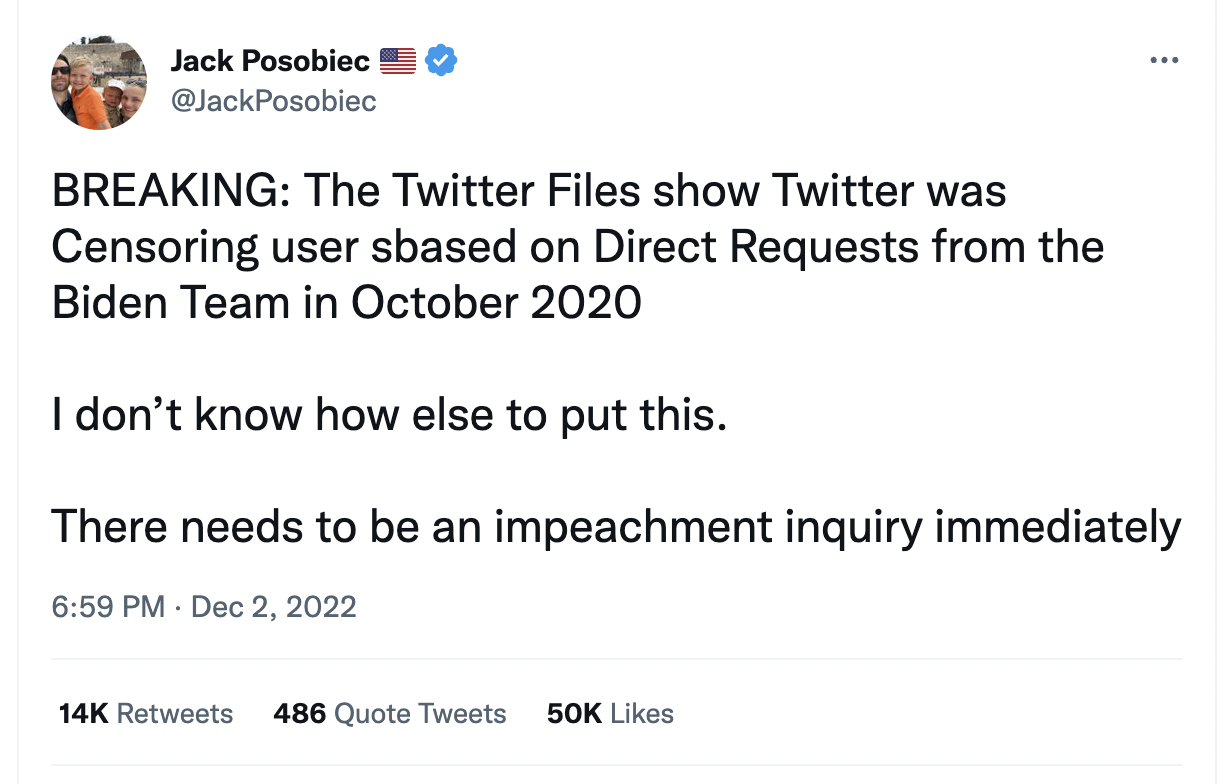This screenshot has height=784, width=1220.
Task: Click the blue verified checkmark badge
Action: [441, 61]
